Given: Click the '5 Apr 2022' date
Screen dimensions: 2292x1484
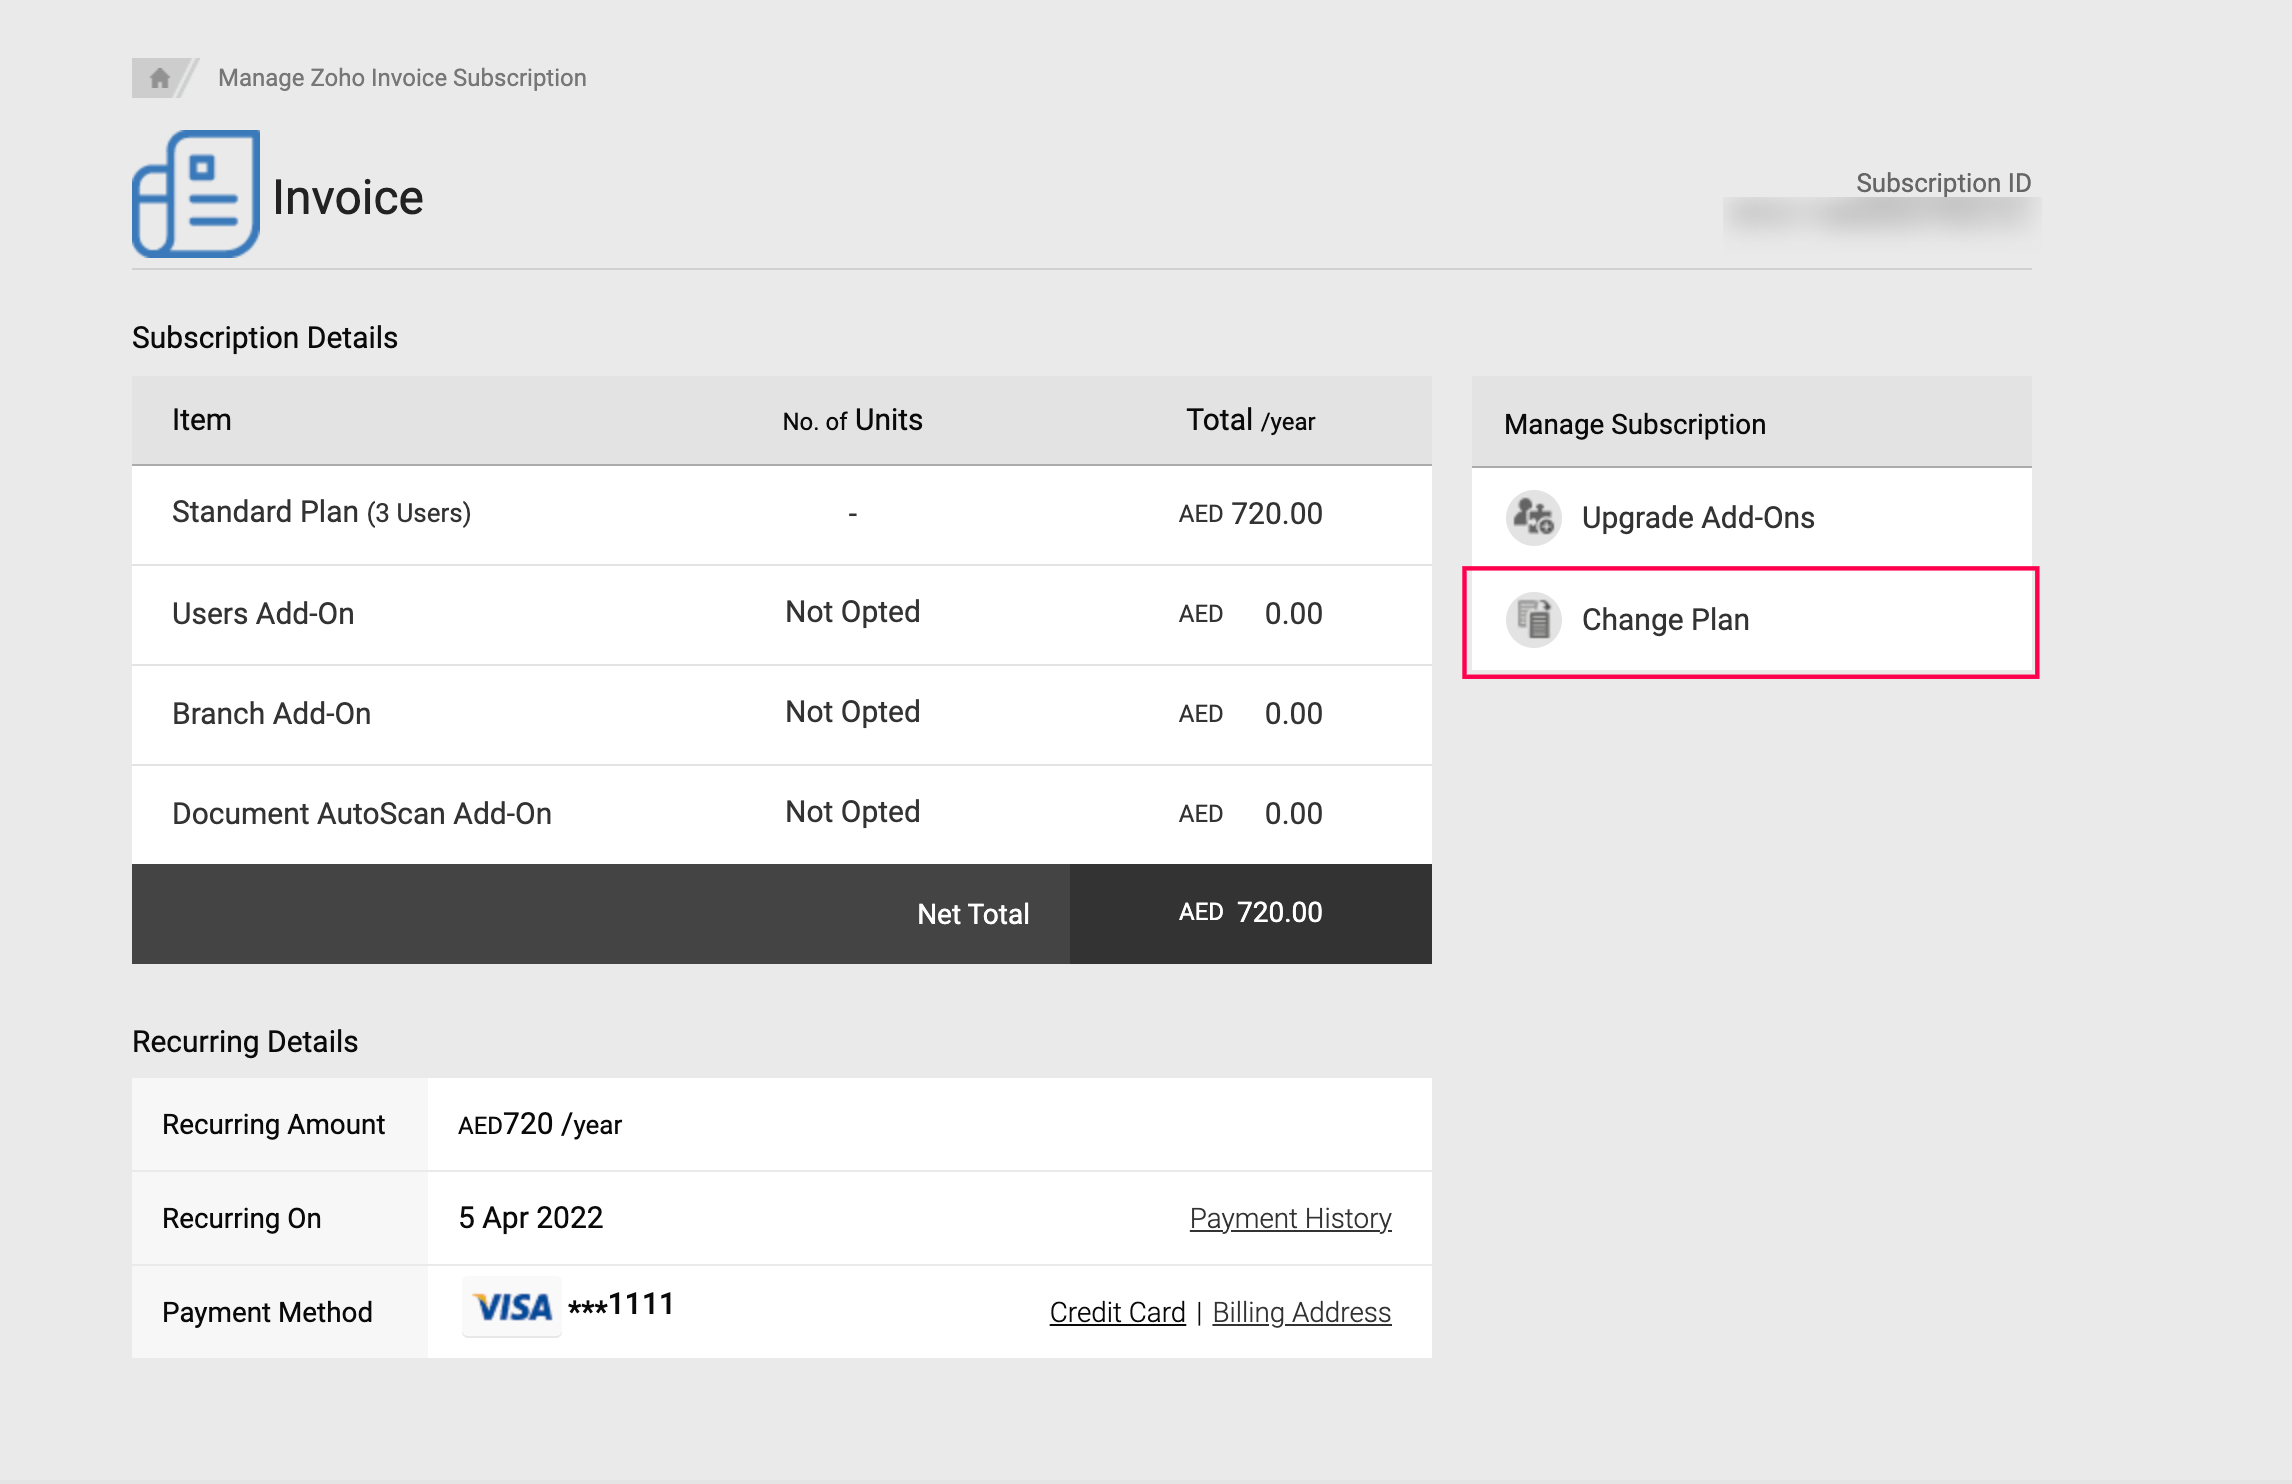Looking at the screenshot, I should coord(530,1217).
